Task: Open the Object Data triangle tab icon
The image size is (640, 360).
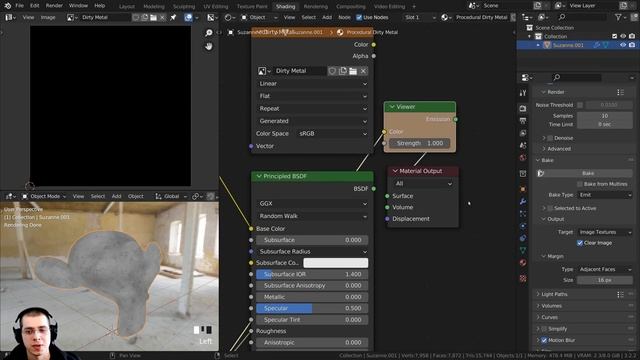Action: (x=523, y=250)
